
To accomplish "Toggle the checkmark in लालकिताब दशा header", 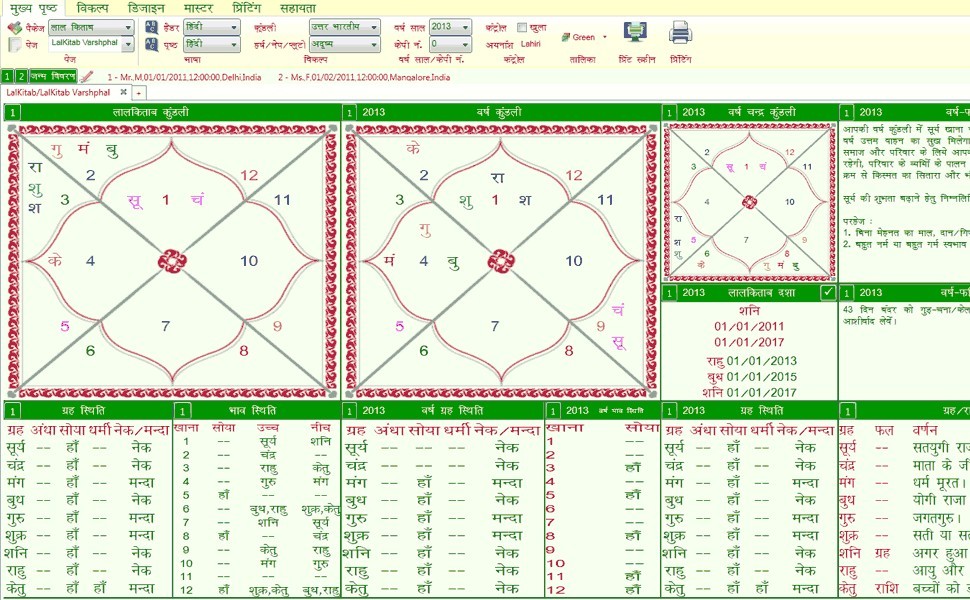I will point(828,293).
